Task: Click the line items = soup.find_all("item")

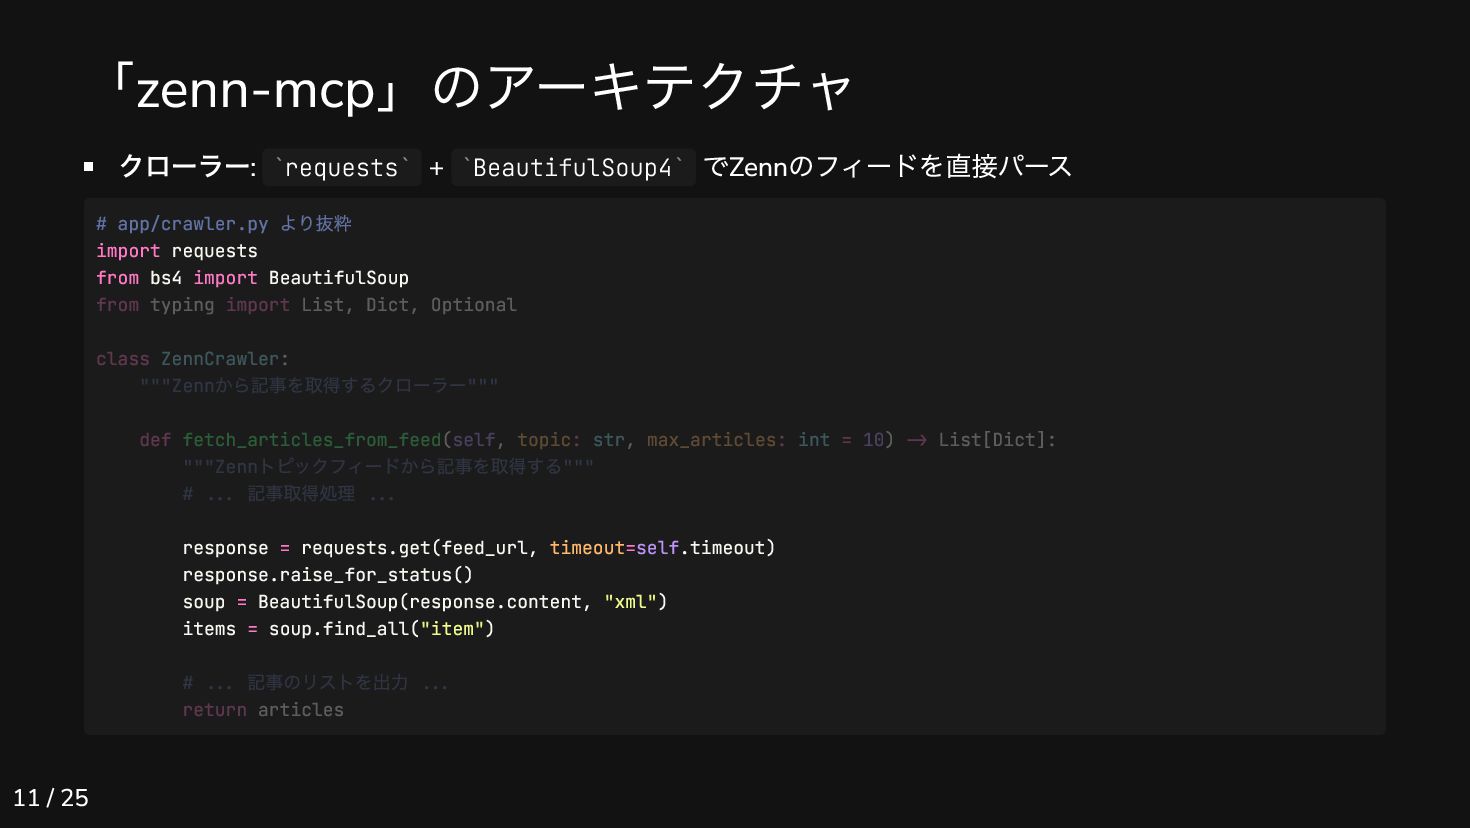Action: (339, 629)
